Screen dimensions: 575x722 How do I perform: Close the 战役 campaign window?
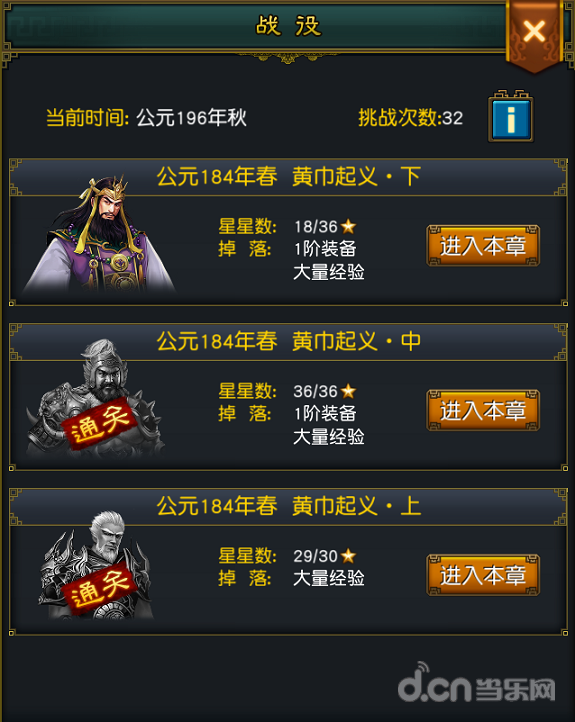tap(534, 33)
